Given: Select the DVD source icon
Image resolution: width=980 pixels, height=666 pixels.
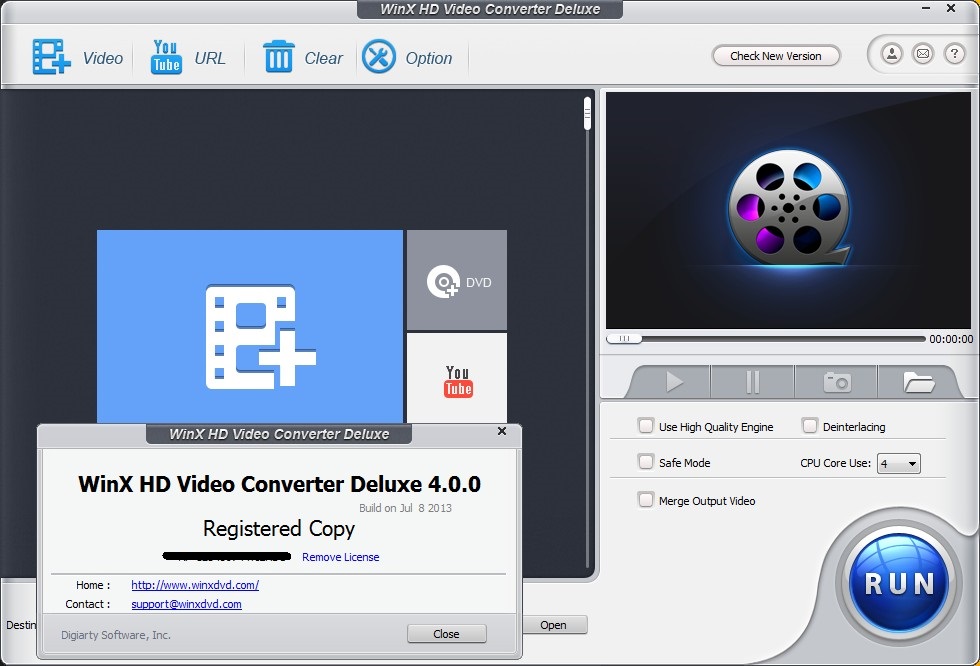Looking at the screenshot, I should point(456,279).
